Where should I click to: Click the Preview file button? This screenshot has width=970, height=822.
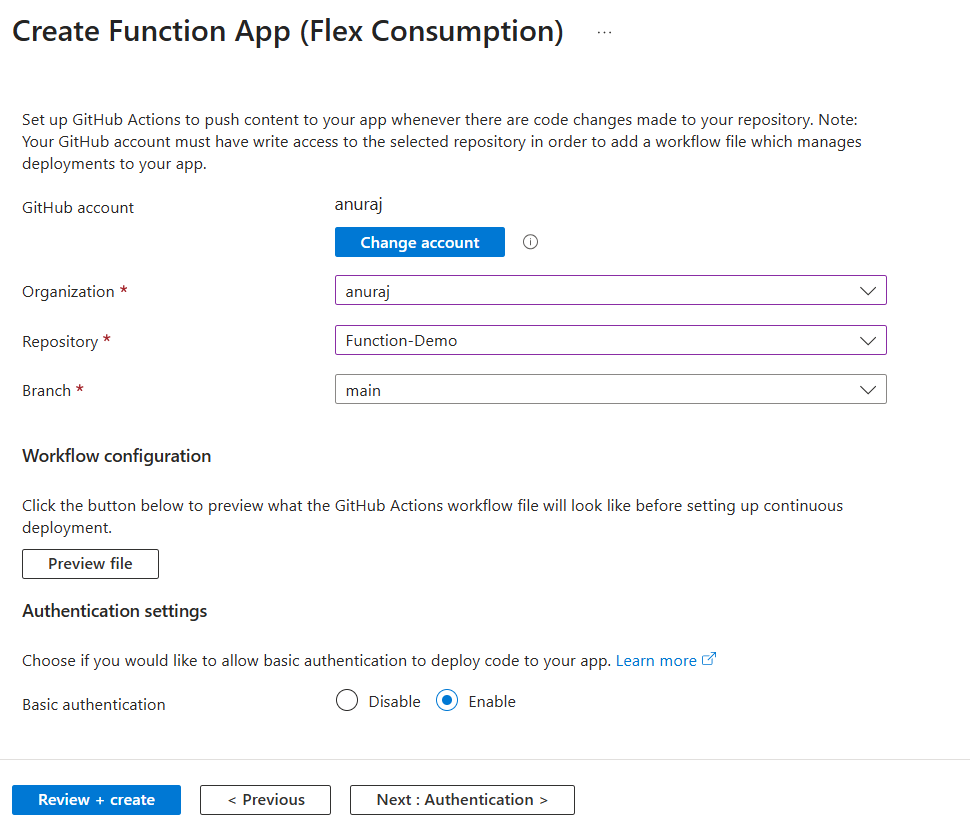coord(90,563)
